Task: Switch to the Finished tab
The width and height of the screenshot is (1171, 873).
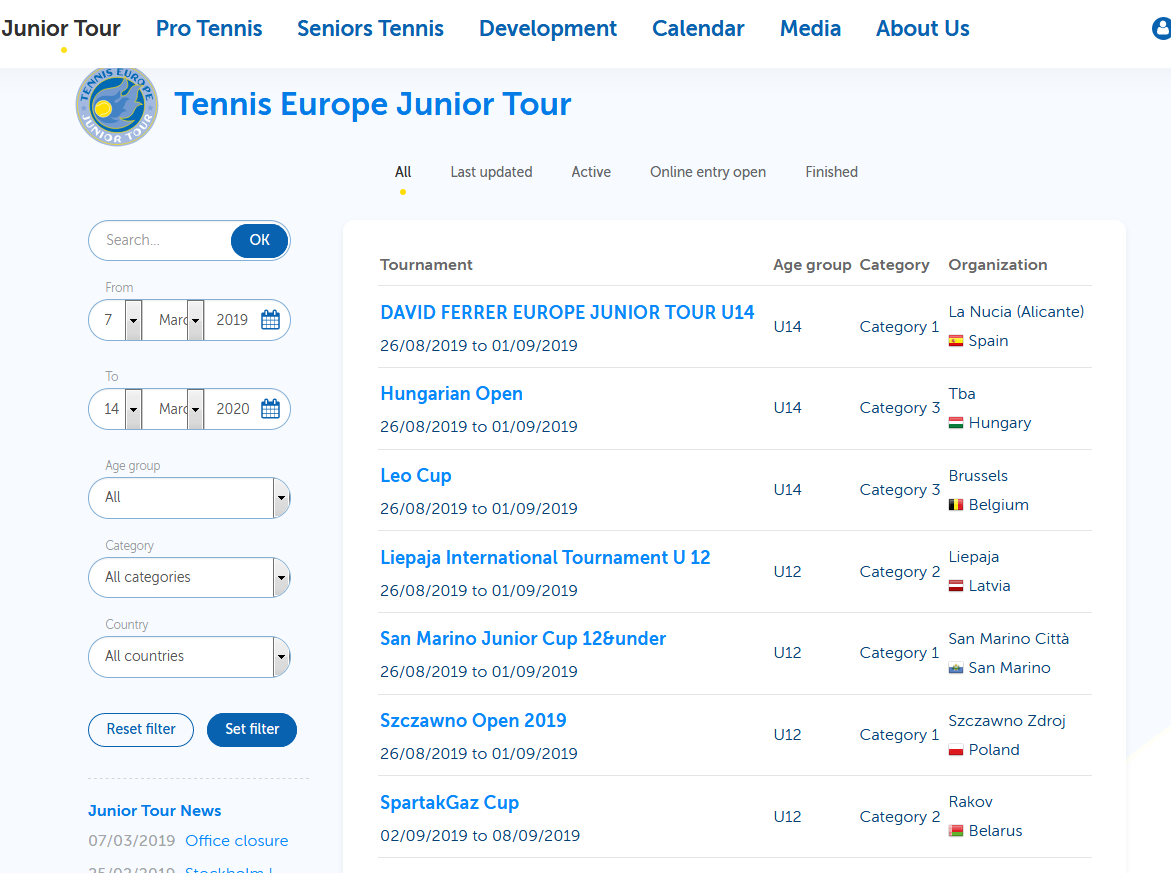Action: 831,172
